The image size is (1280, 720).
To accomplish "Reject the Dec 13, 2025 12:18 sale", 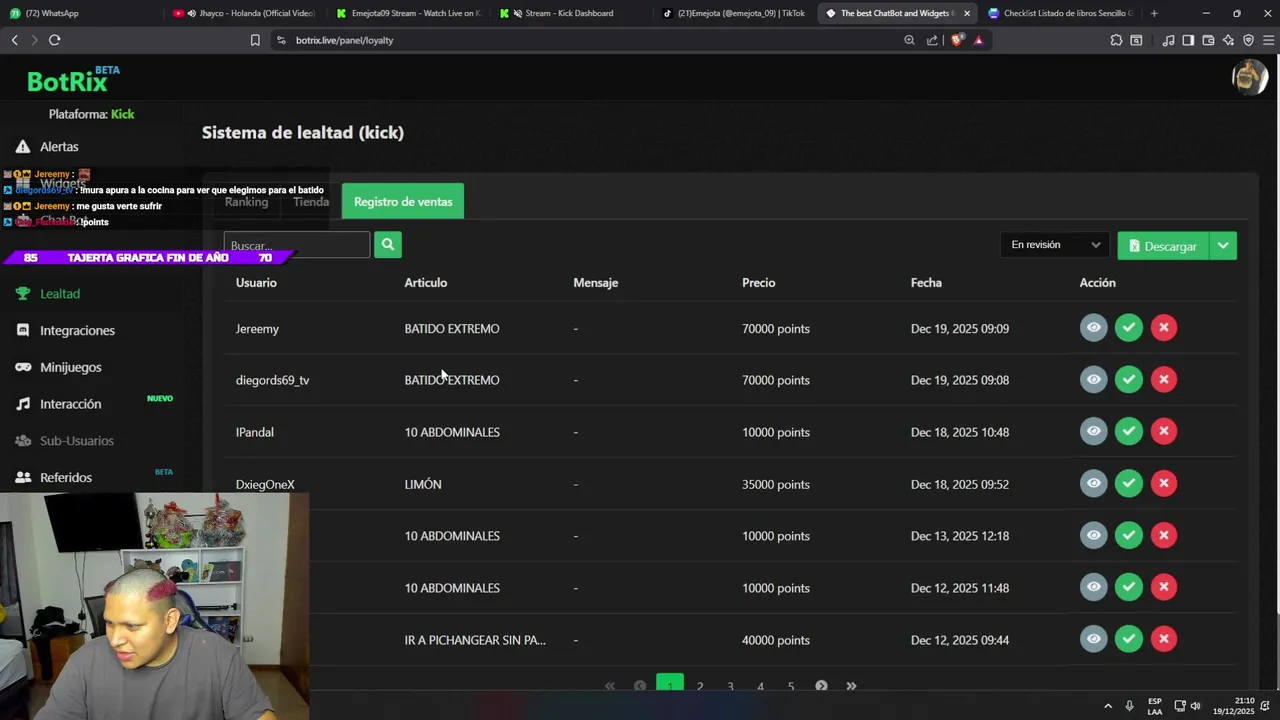I will tap(1164, 536).
